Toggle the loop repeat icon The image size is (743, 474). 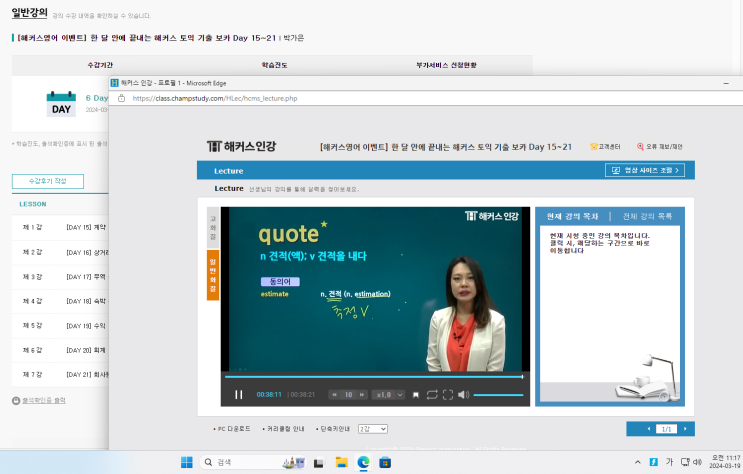coord(432,394)
